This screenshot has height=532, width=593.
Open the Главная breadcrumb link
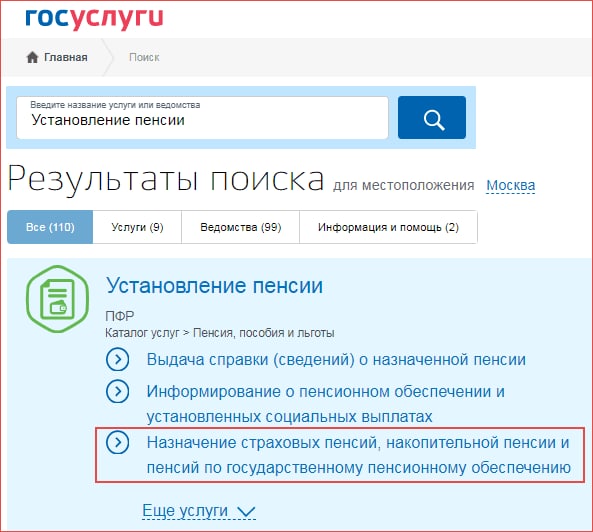tap(65, 57)
